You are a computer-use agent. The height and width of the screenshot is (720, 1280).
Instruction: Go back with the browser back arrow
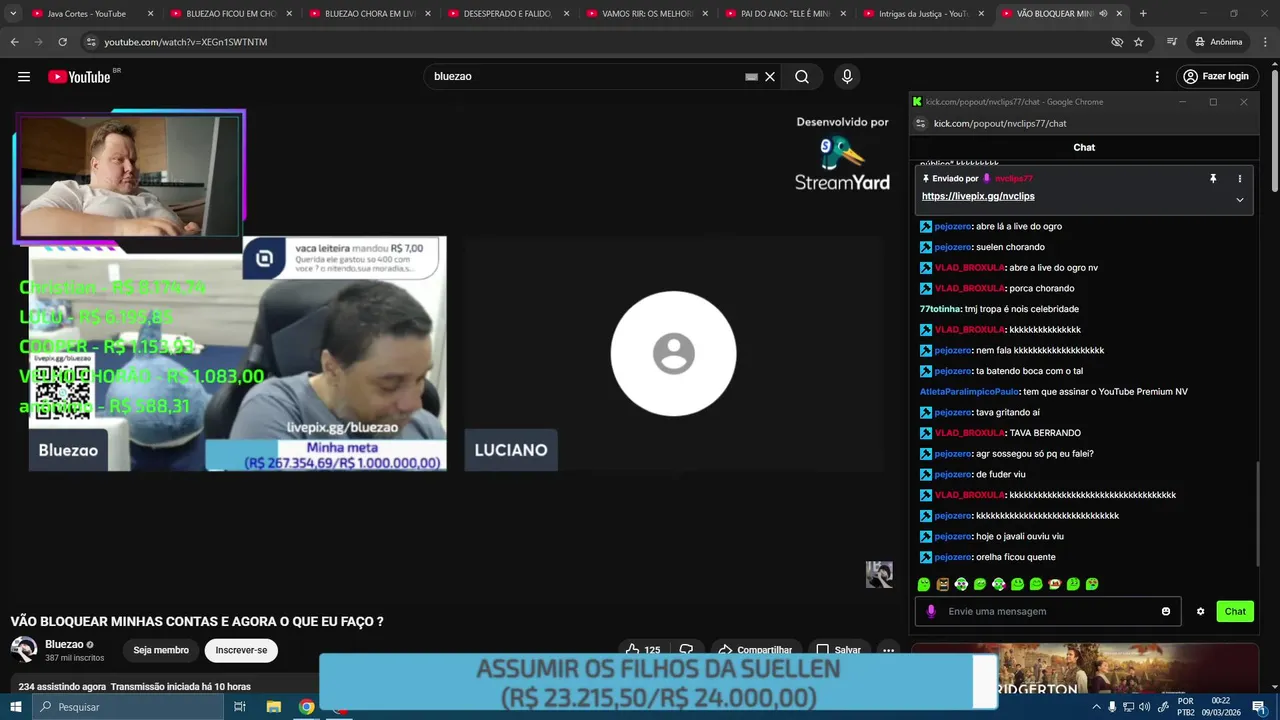pyautogui.click(x=14, y=42)
